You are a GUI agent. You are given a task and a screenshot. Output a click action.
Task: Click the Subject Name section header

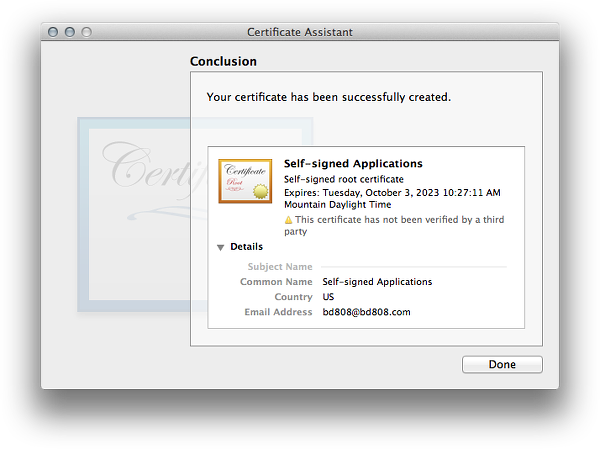[280, 267]
